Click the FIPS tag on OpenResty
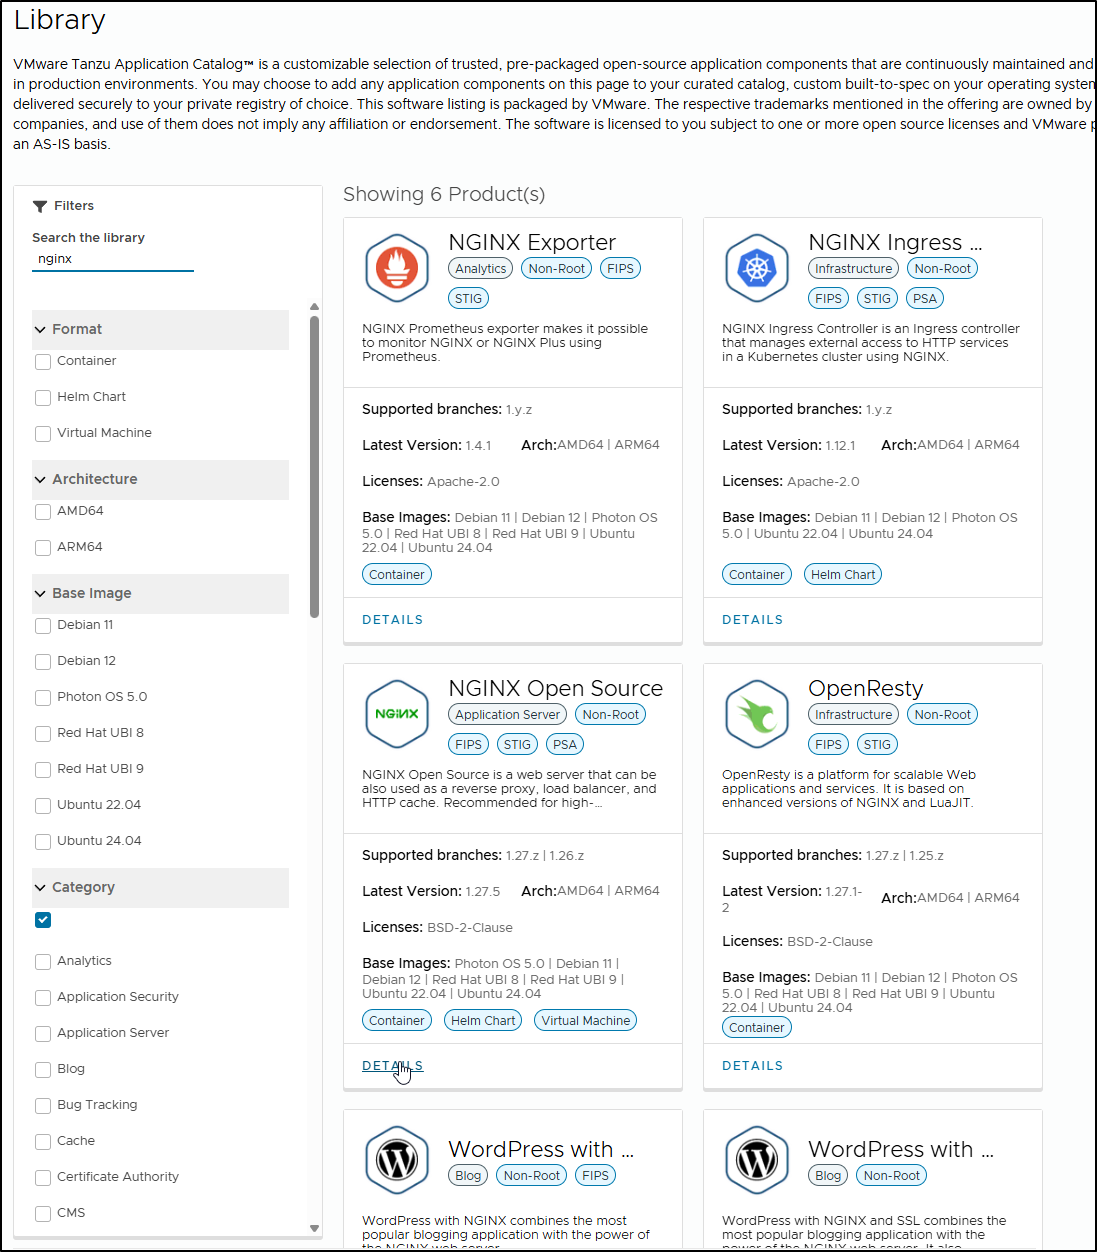 pos(828,745)
